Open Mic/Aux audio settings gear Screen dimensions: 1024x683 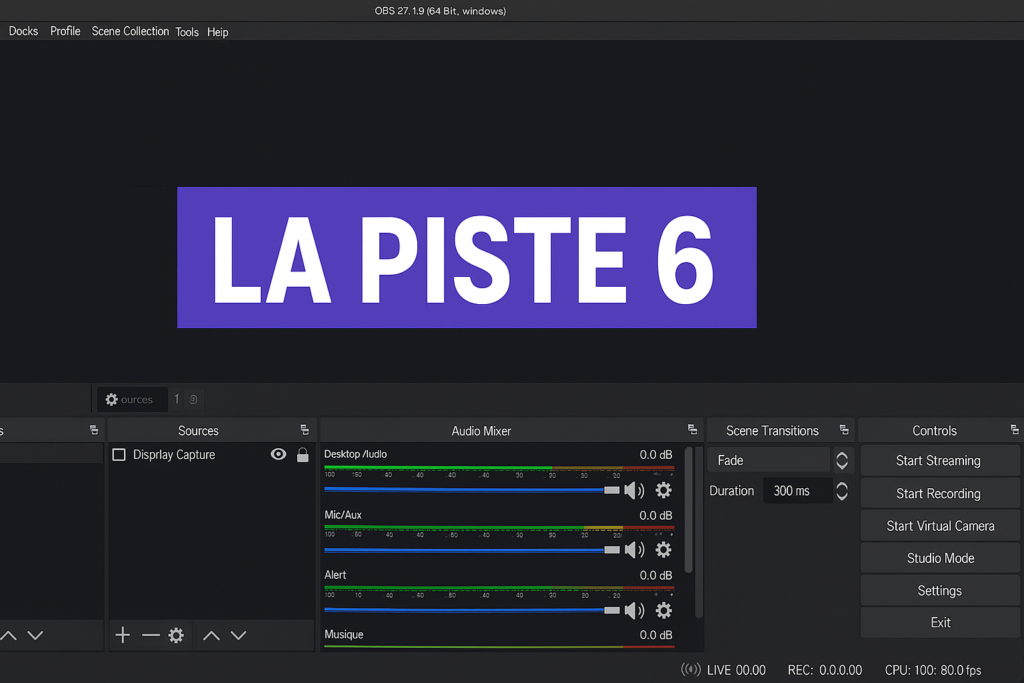[663, 550]
